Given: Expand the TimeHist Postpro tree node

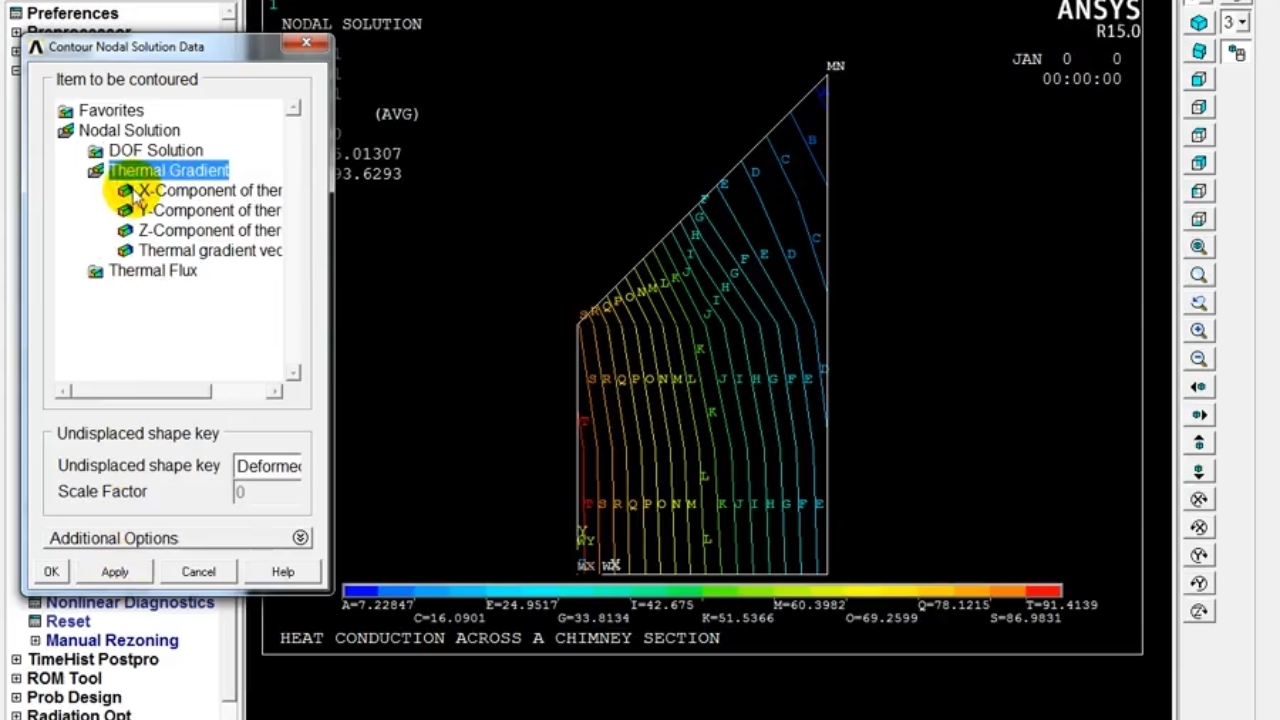Looking at the screenshot, I should [x=16, y=660].
